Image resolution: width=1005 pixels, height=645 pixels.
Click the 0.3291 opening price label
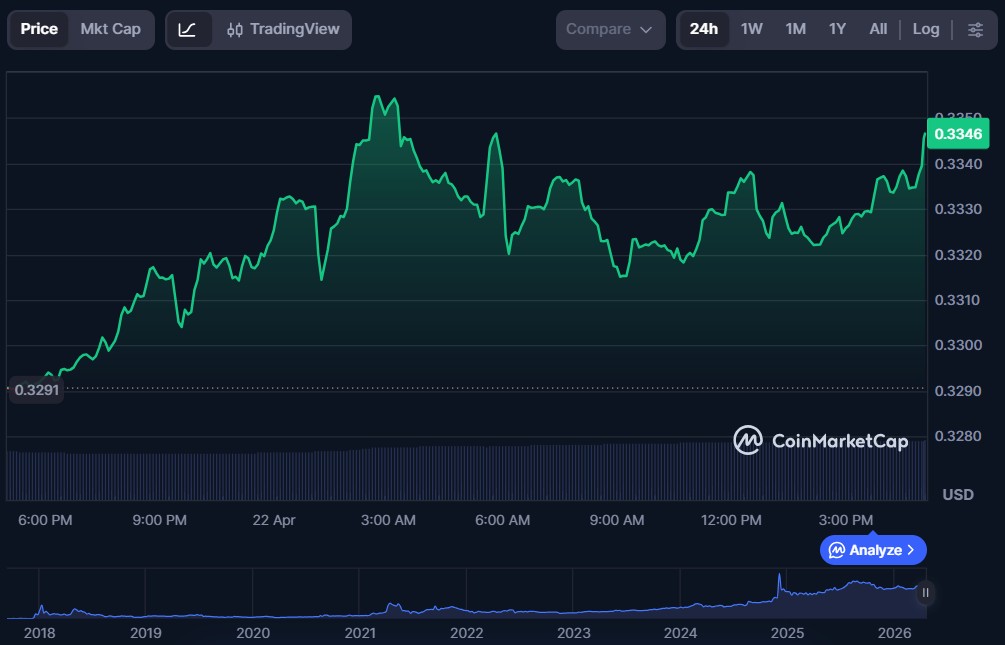[x=36, y=390]
